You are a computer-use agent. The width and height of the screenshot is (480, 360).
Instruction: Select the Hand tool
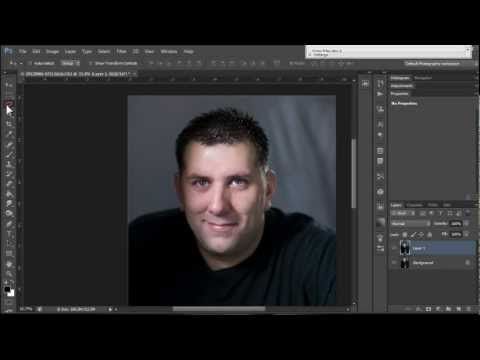tap(9, 264)
